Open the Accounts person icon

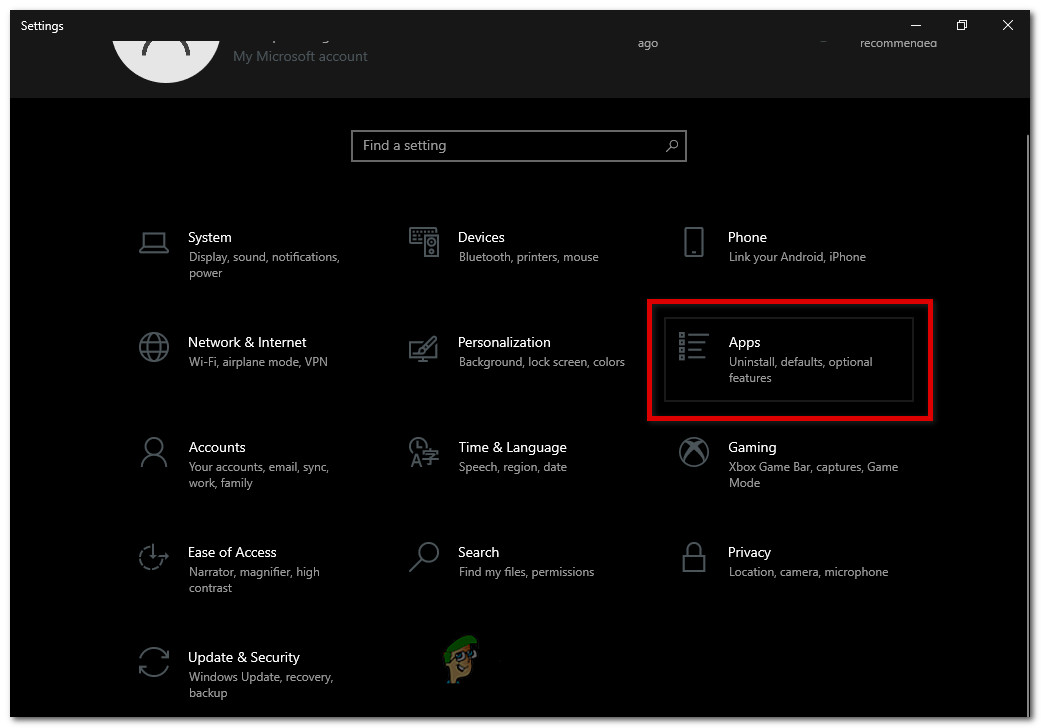(153, 453)
